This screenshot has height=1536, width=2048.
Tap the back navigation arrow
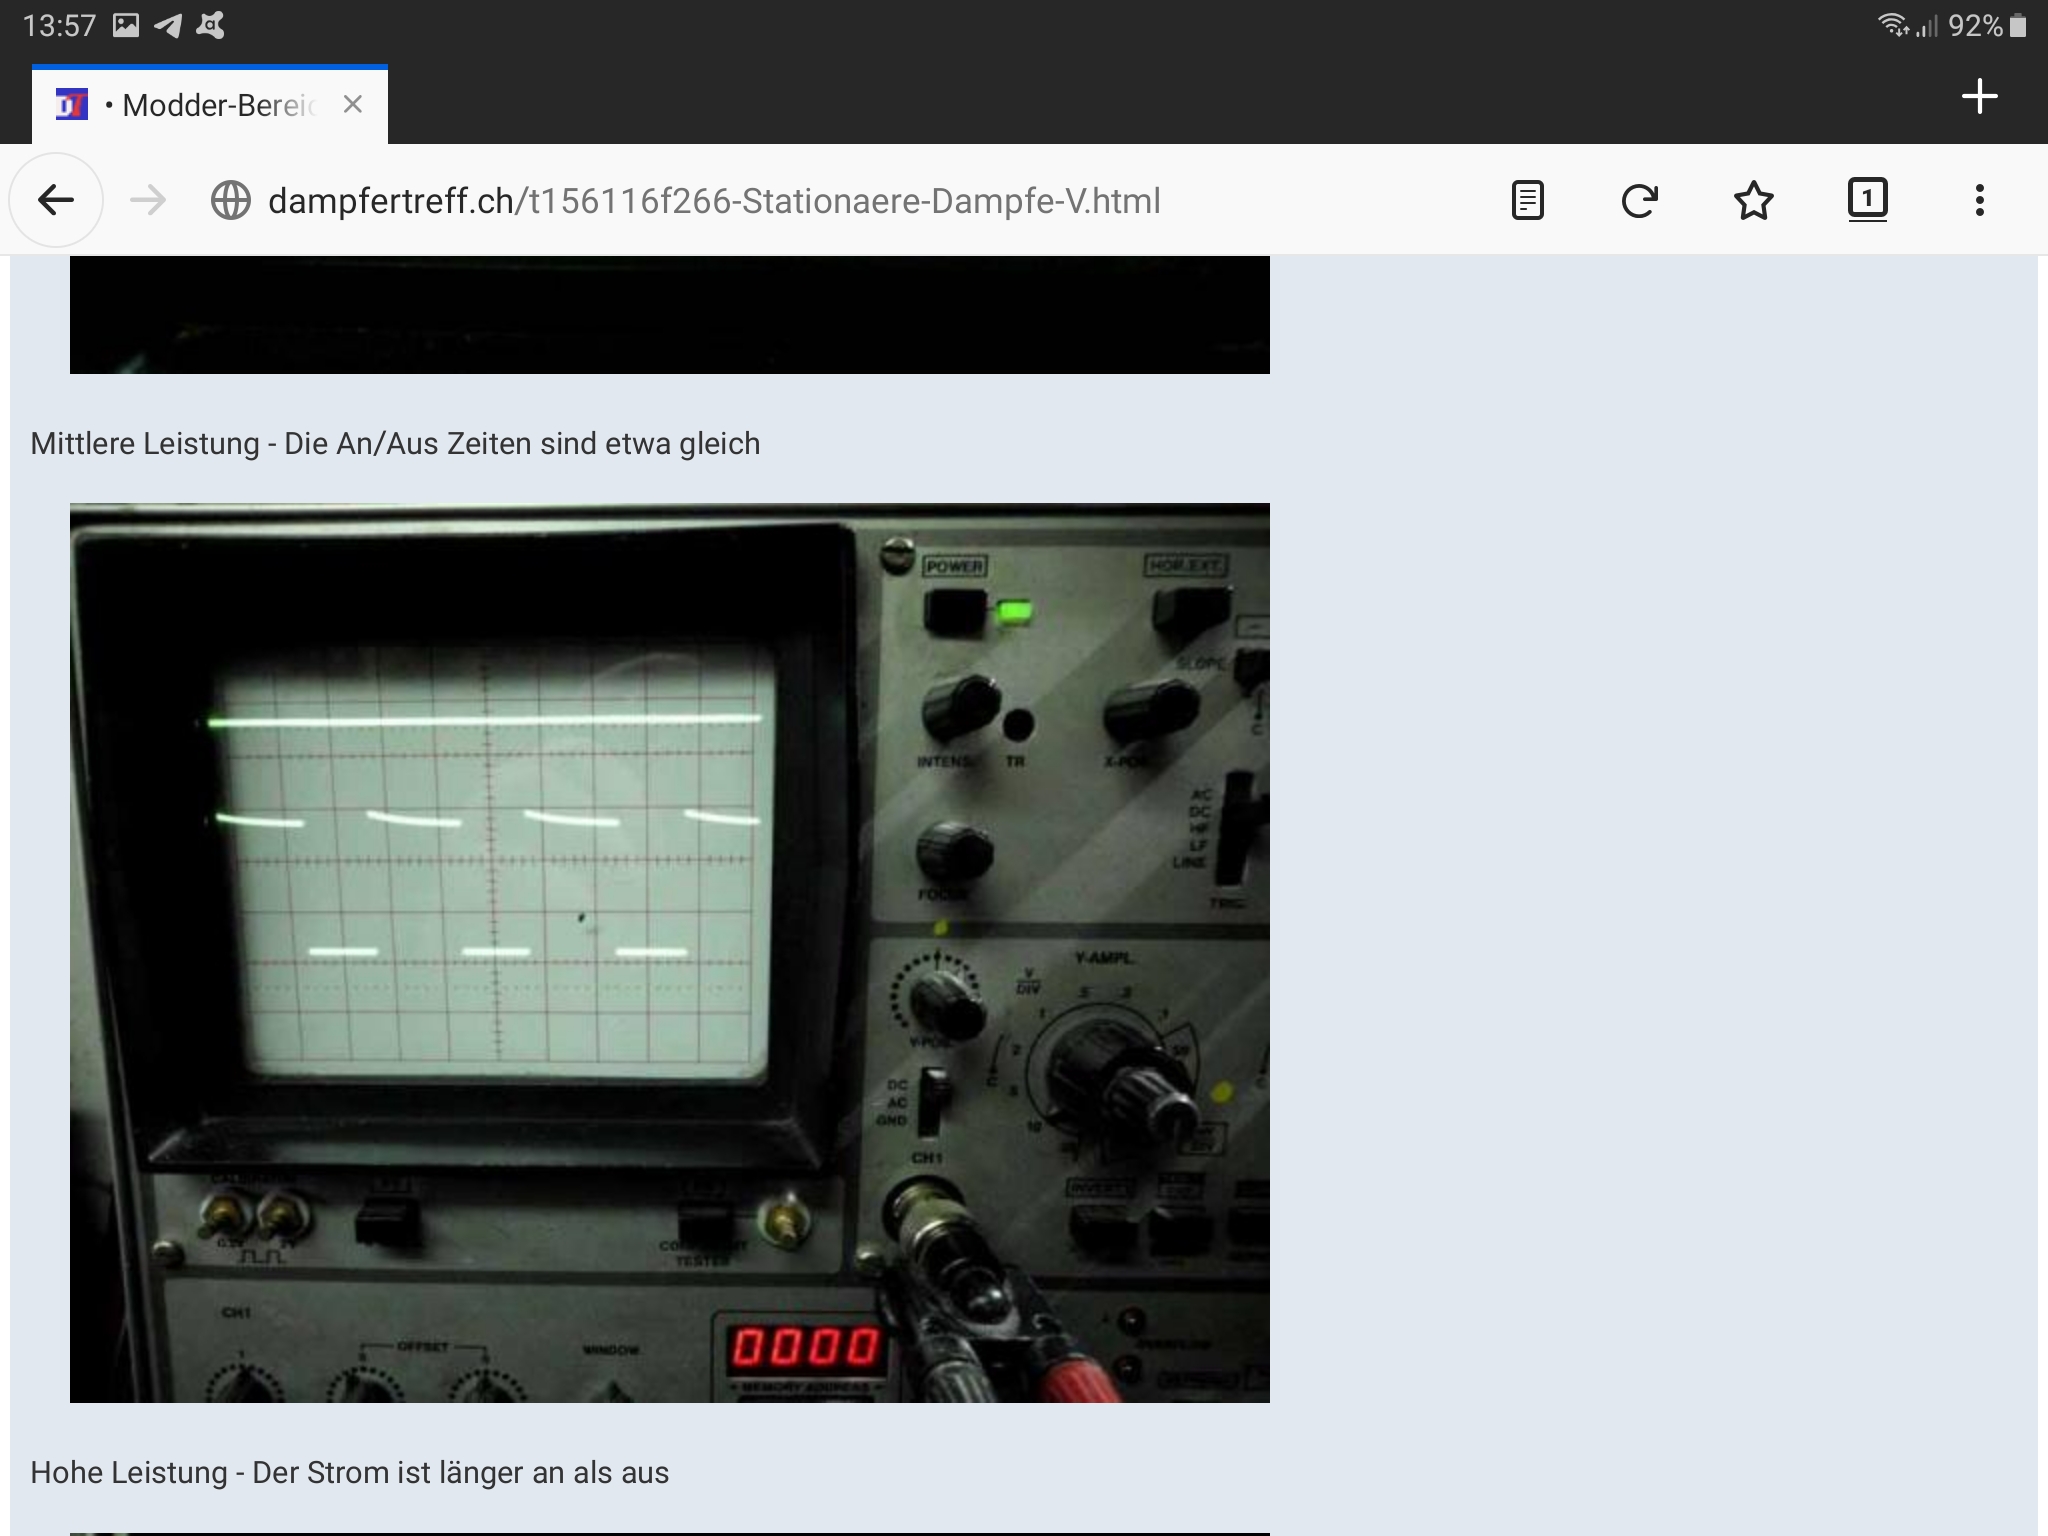click(x=56, y=201)
